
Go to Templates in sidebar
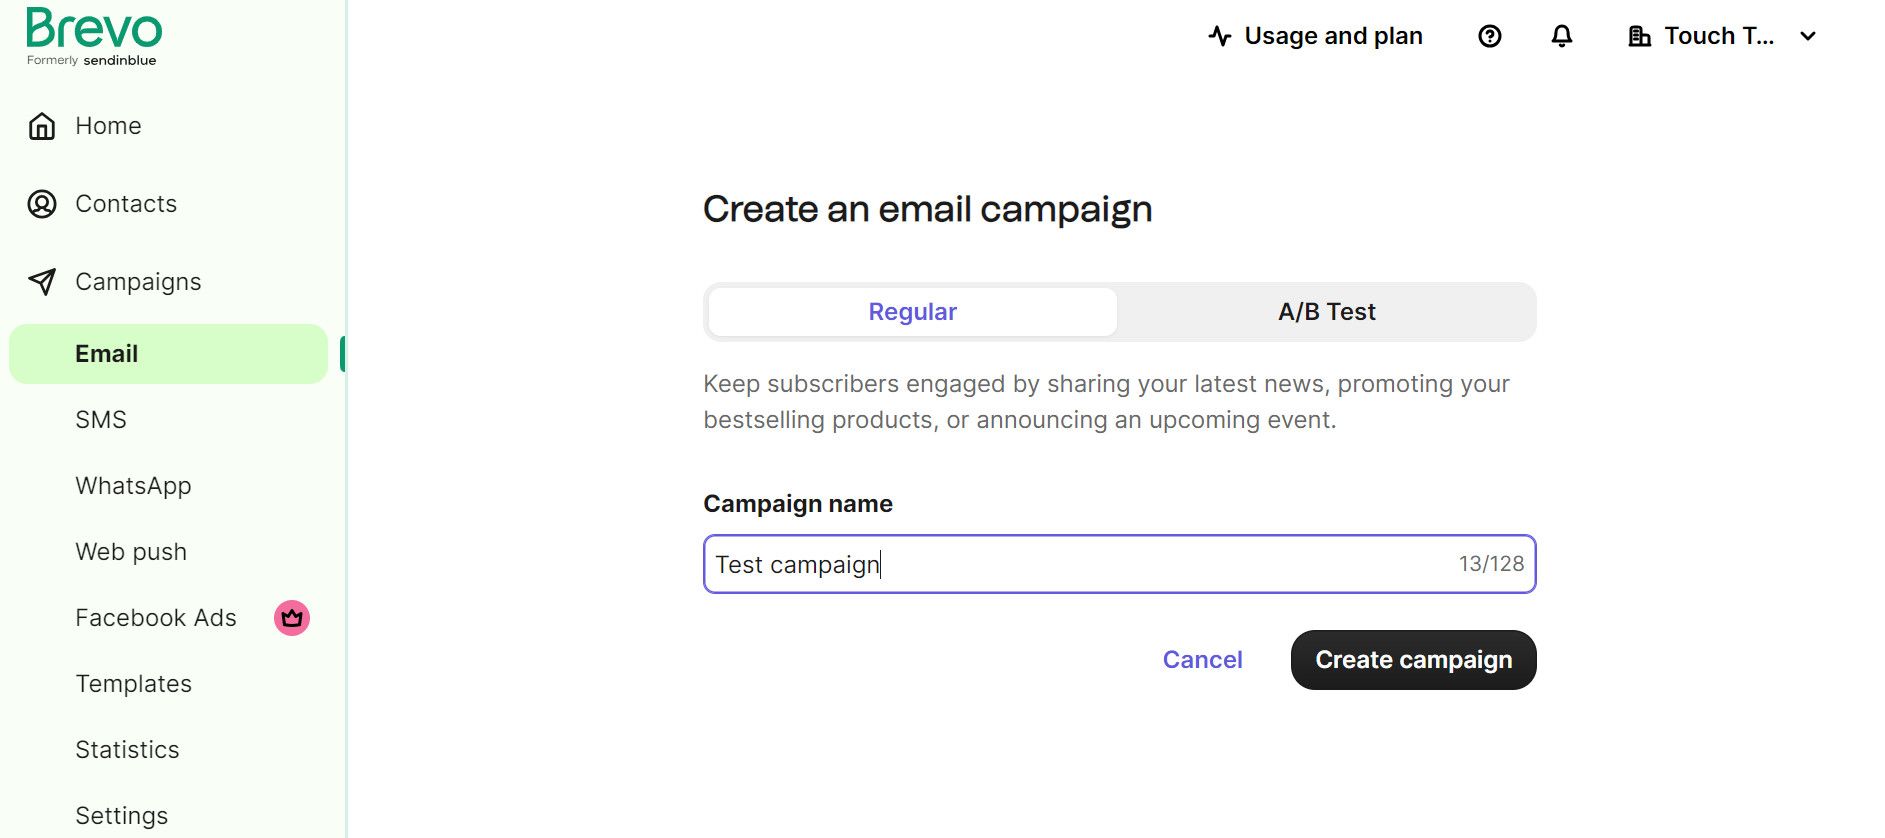point(133,684)
